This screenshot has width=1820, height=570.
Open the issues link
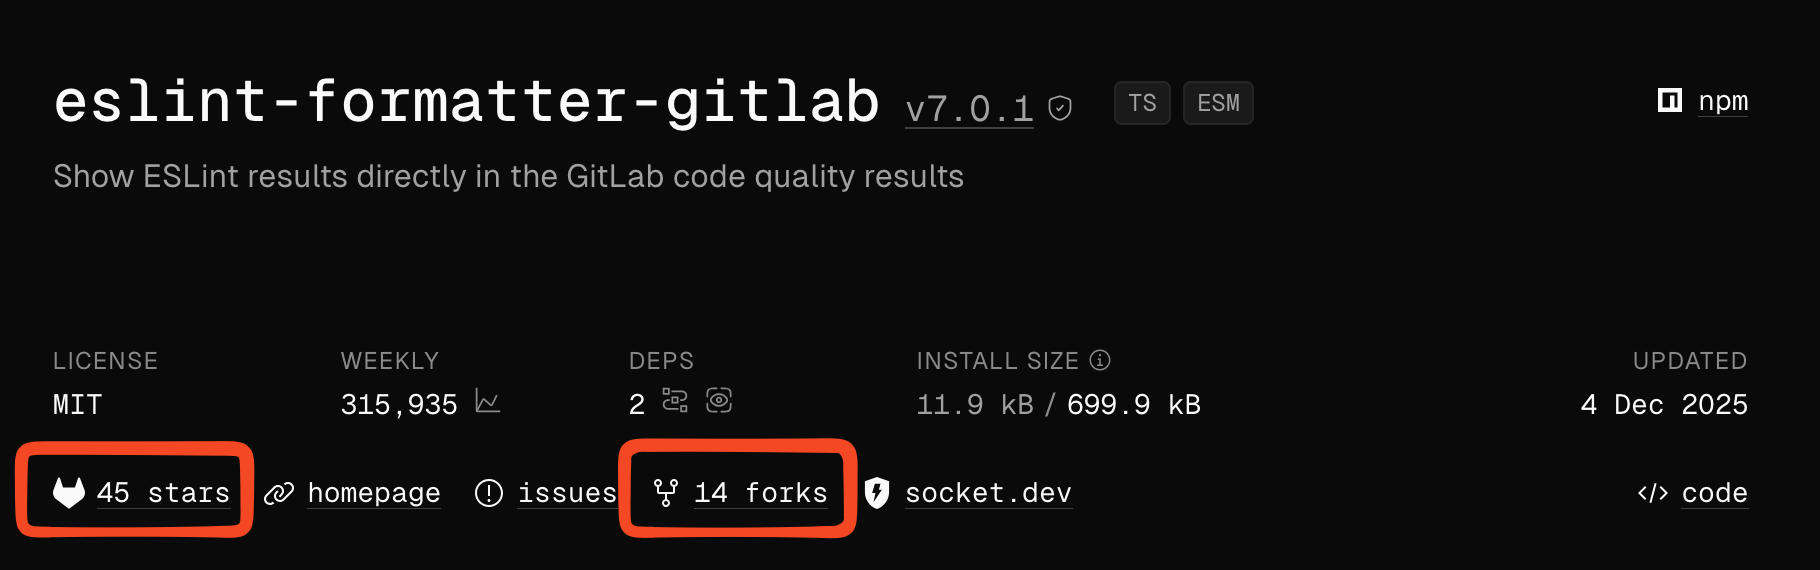[x=567, y=493]
